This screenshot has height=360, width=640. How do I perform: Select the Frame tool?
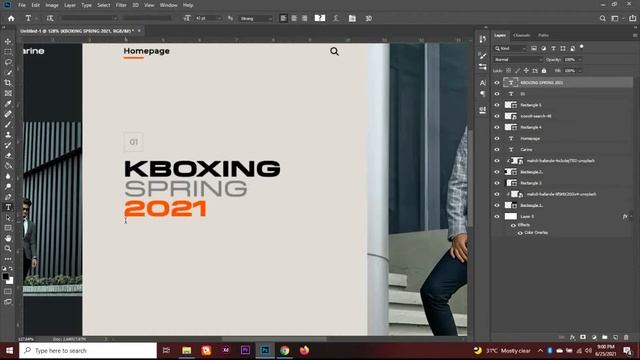pos(8,93)
